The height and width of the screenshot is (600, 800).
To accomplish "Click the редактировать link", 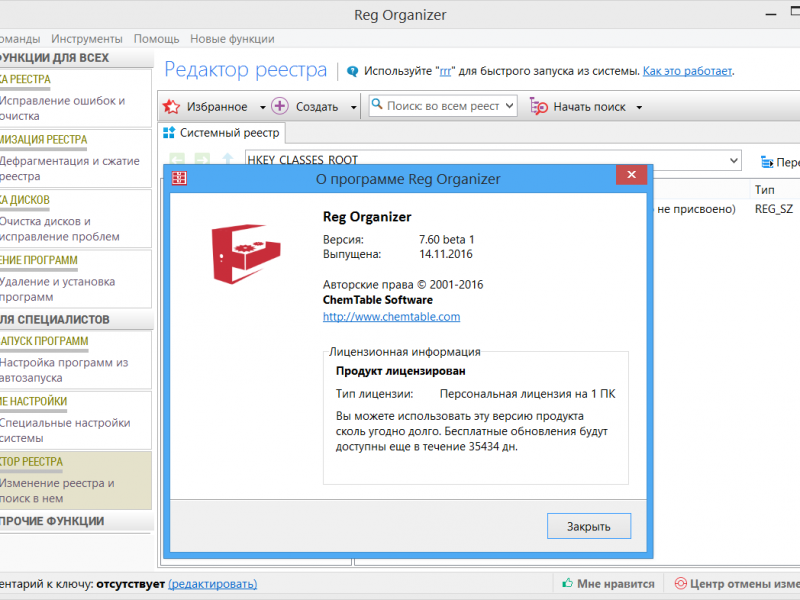I will click(212, 584).
